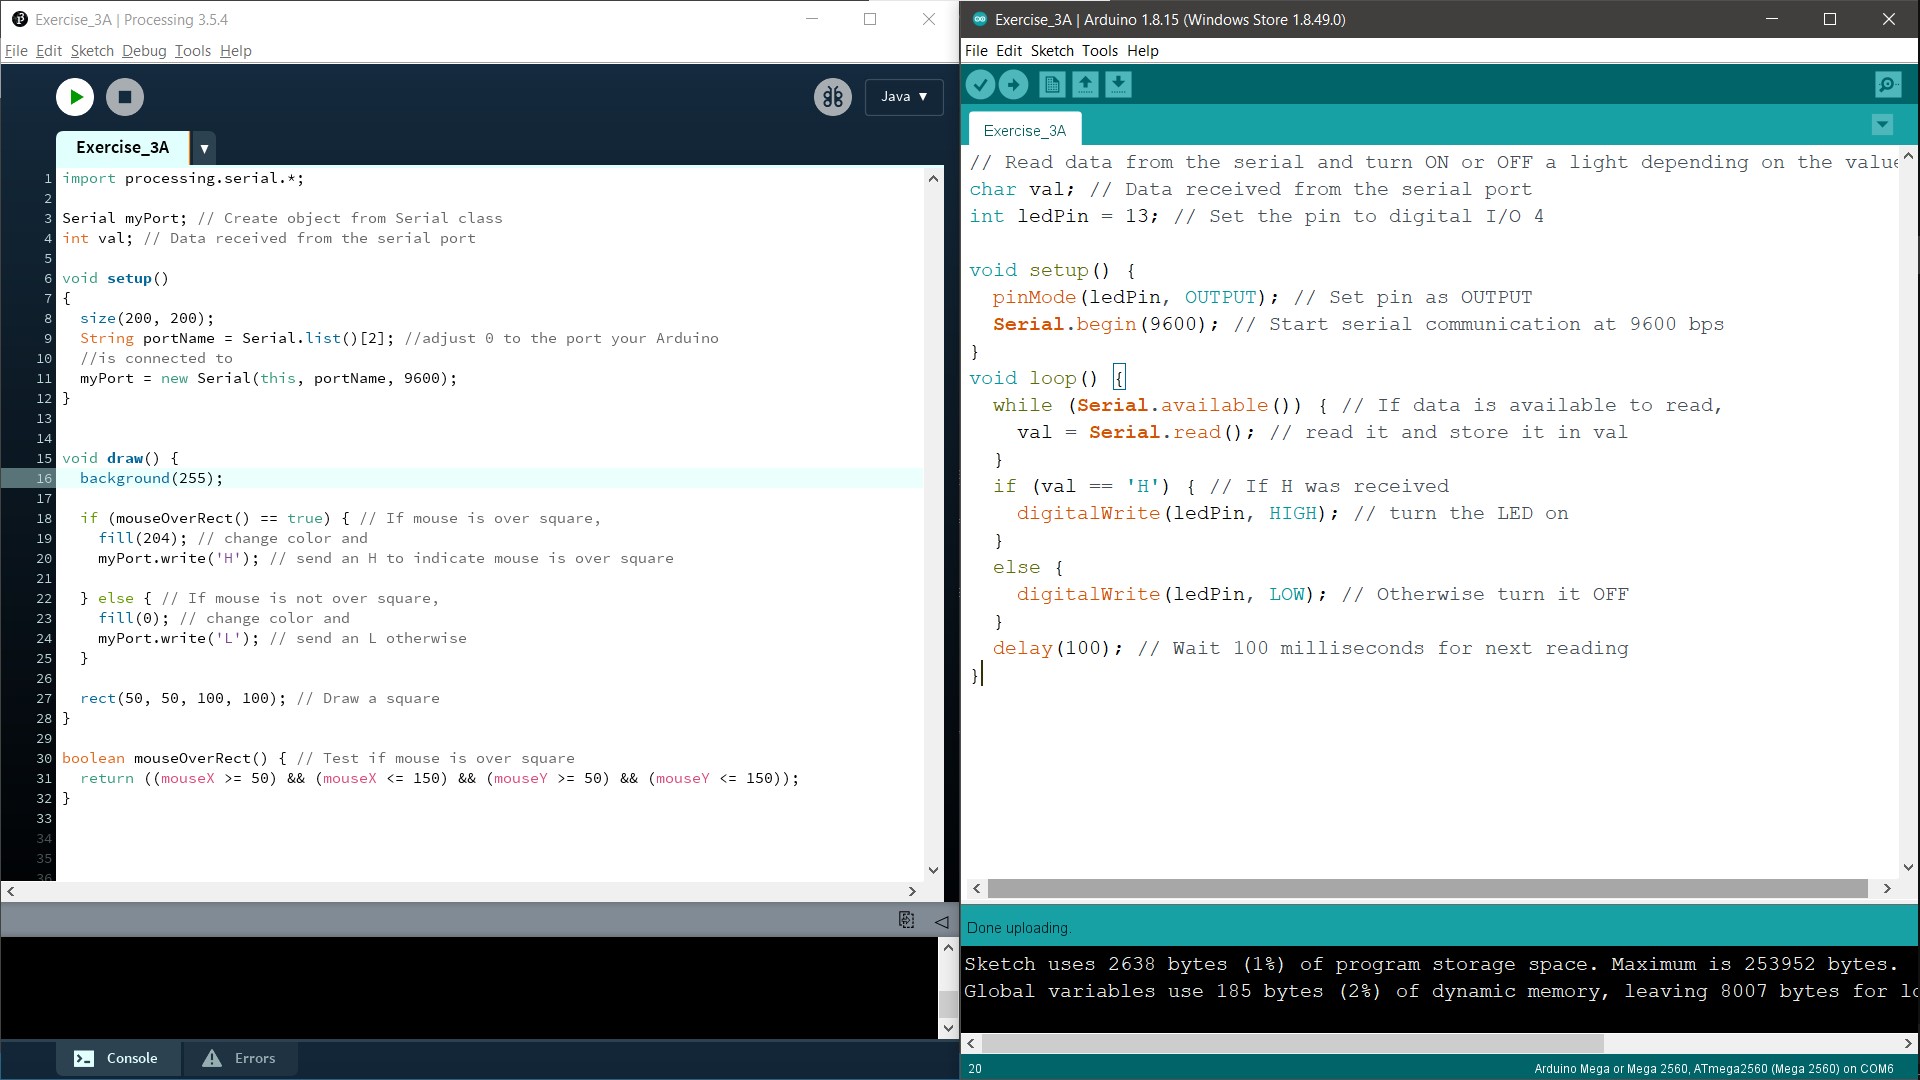Click the Save sketch down-arrow icon in Arduino
The width and height of the screenshot is (1920, 1080).
(x=1118, y=85)
